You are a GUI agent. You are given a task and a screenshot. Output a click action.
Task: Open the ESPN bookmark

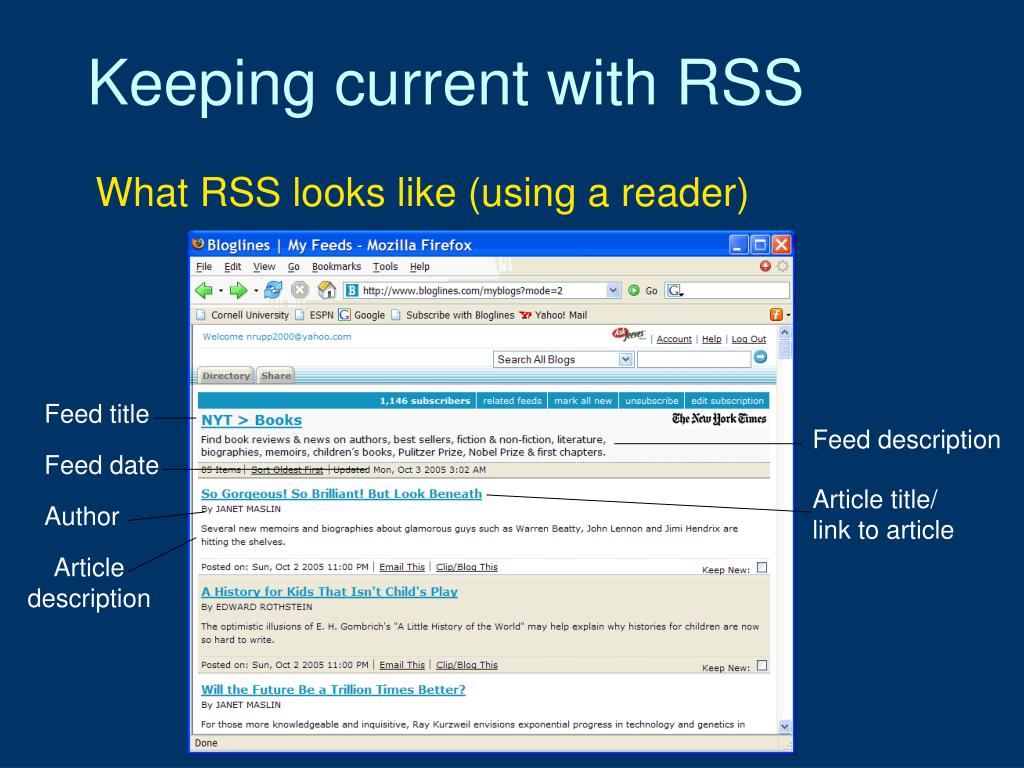(x=315, y=315)
